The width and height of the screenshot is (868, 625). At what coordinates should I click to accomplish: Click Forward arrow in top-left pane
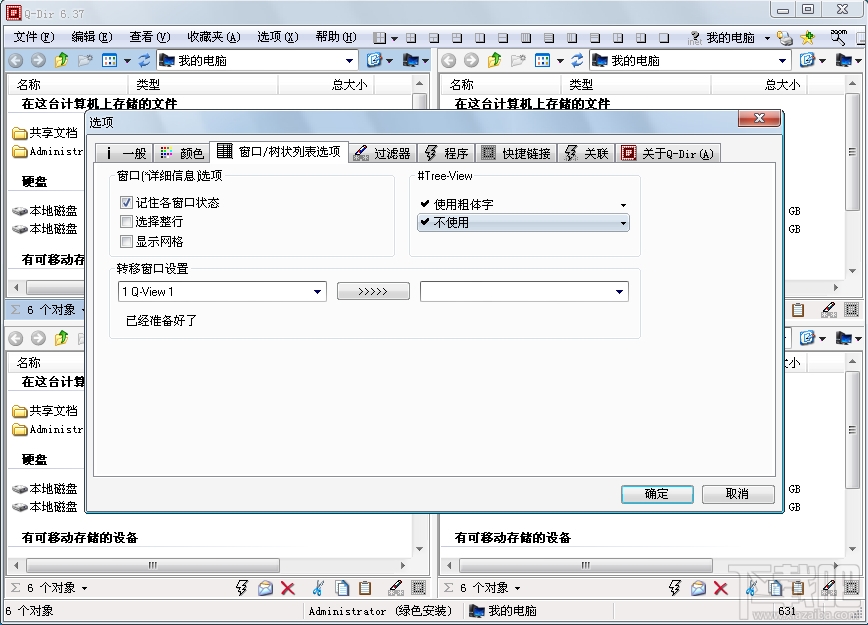pyautogui.click(x=38, y=60)
